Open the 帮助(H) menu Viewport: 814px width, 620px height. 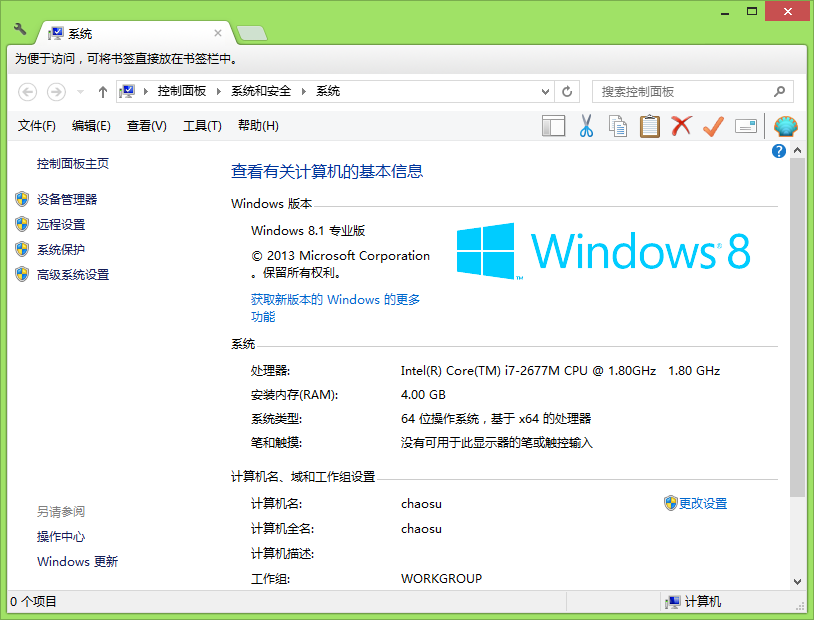coord(258,126)
